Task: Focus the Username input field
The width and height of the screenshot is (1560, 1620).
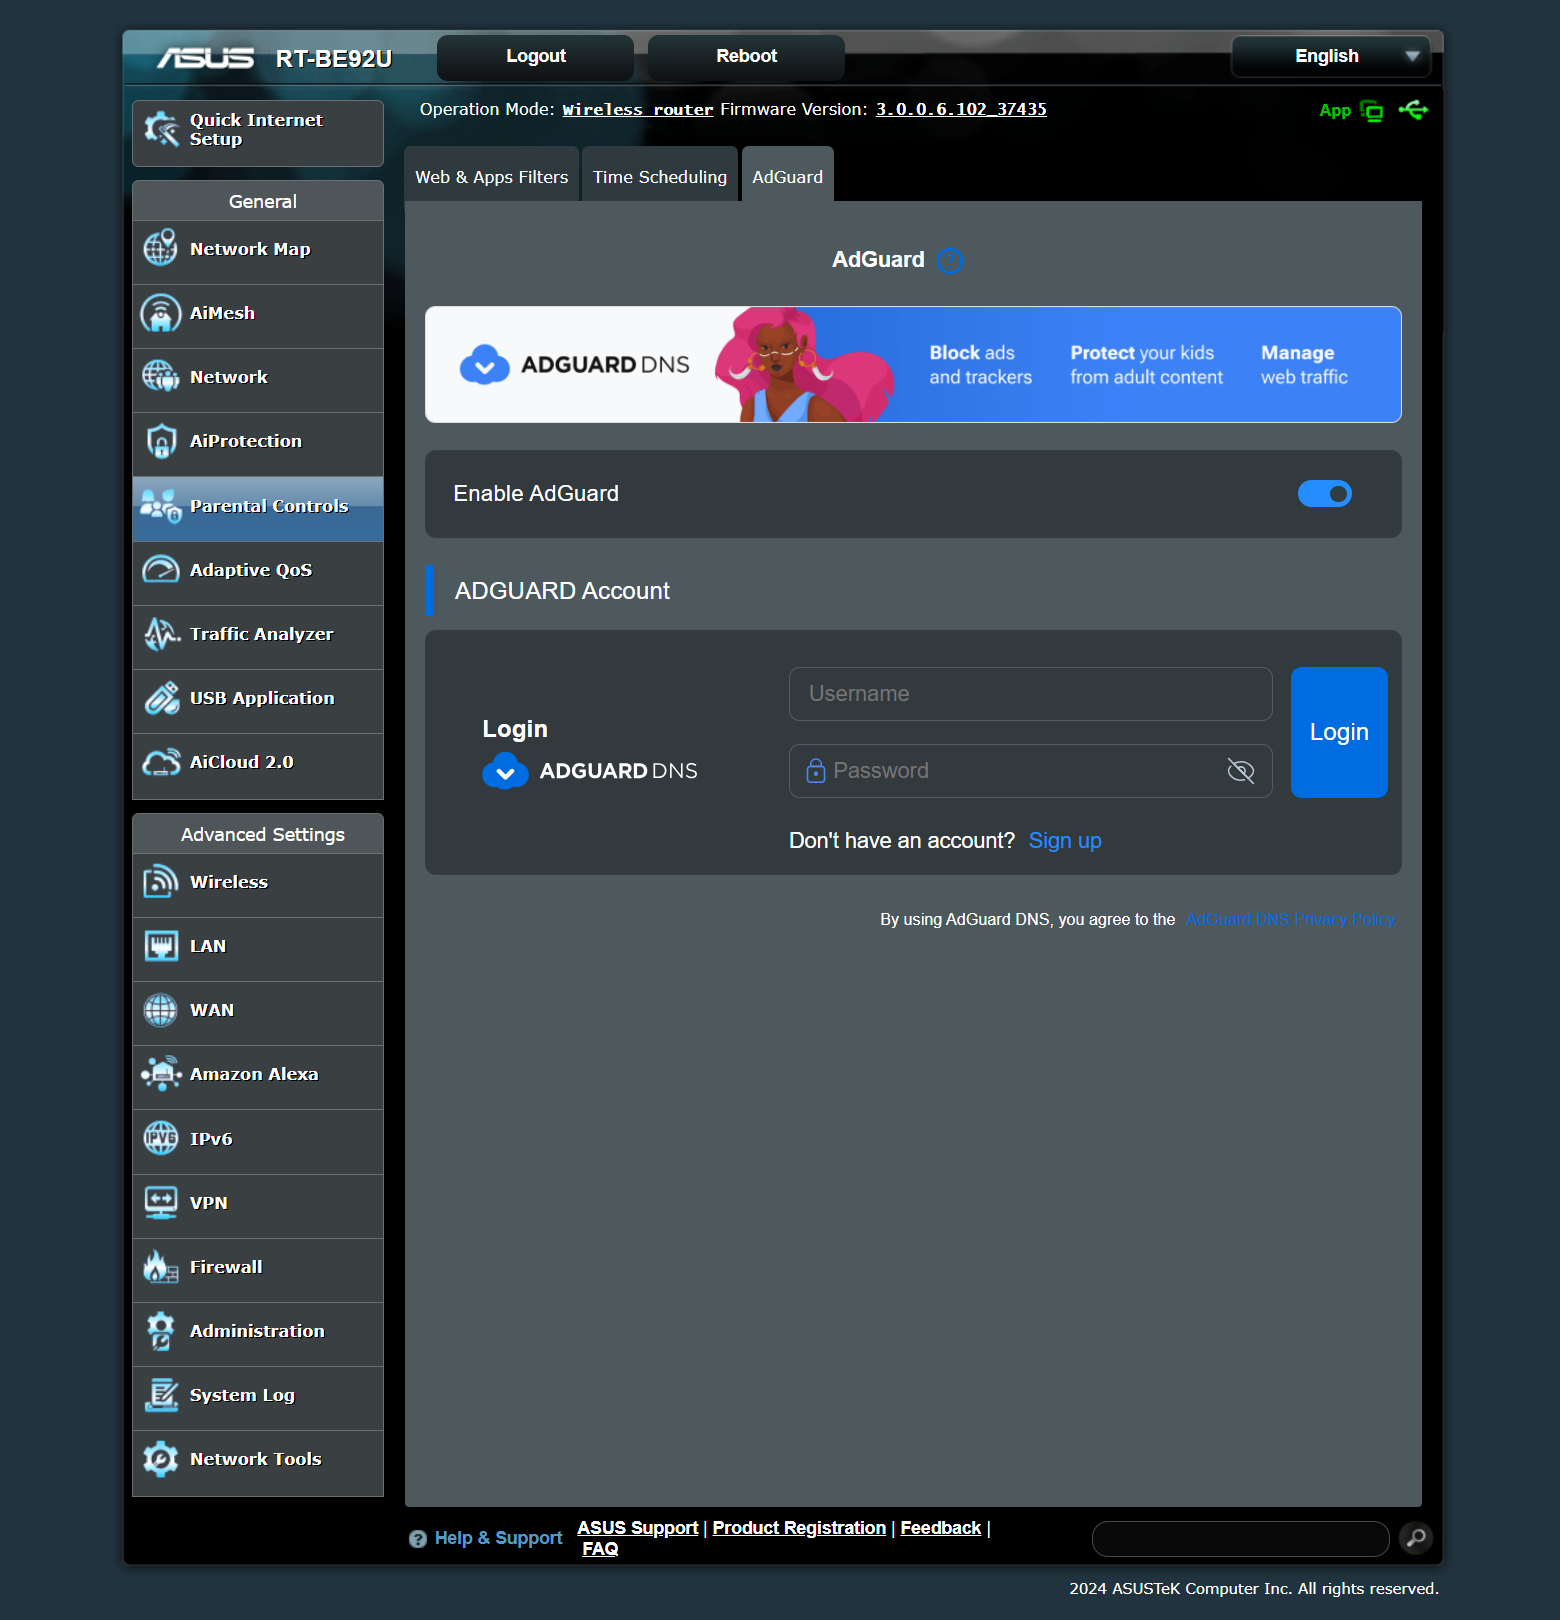Action: click(1031, 694)
